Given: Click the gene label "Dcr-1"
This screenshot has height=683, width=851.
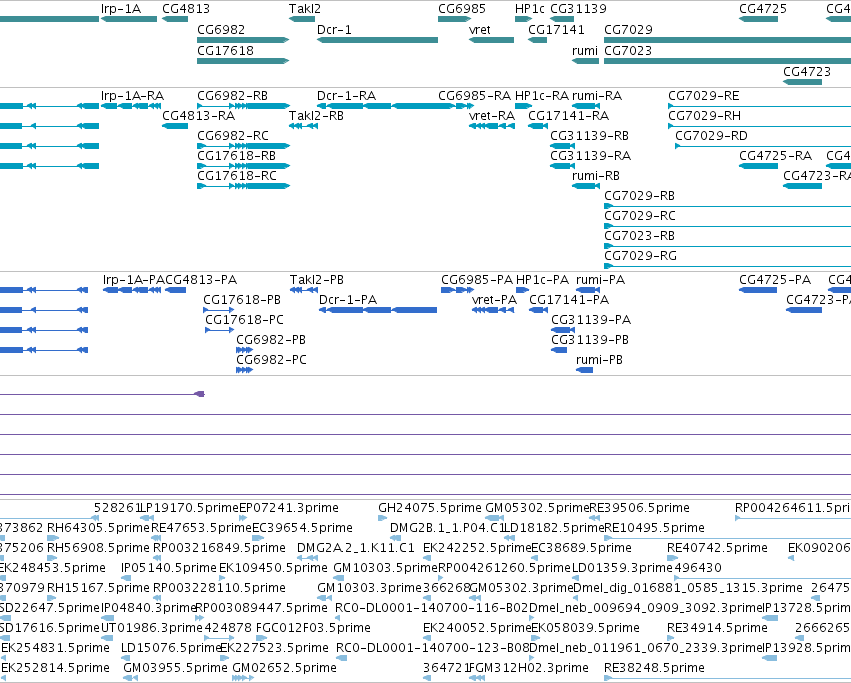Looking at the screenshot, I should coord(334,29).
